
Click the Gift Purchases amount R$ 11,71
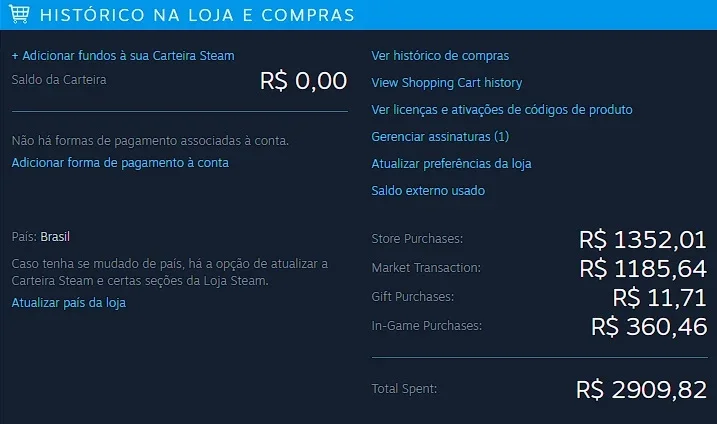[659, 298]
